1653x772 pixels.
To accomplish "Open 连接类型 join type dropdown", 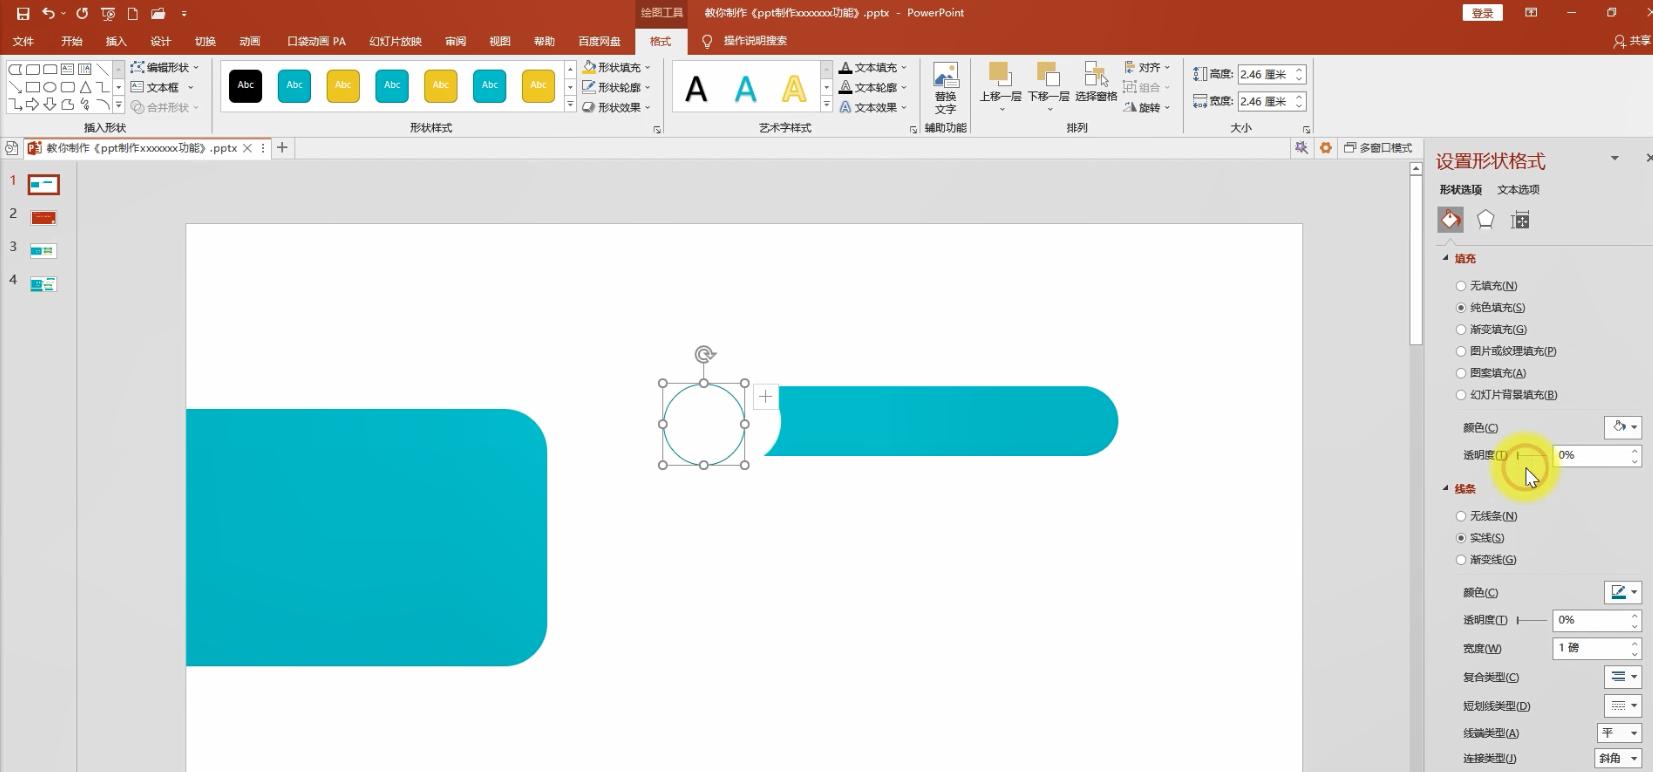I will [1618, 759].
